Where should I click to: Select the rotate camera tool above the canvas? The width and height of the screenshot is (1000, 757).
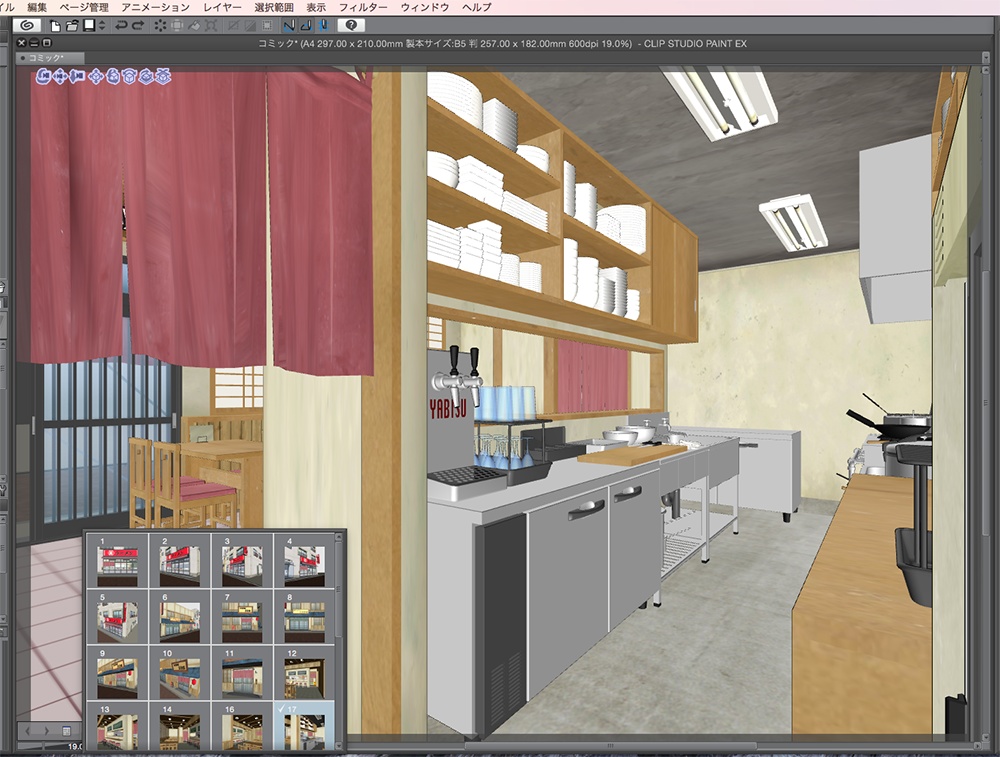point(42,76)
